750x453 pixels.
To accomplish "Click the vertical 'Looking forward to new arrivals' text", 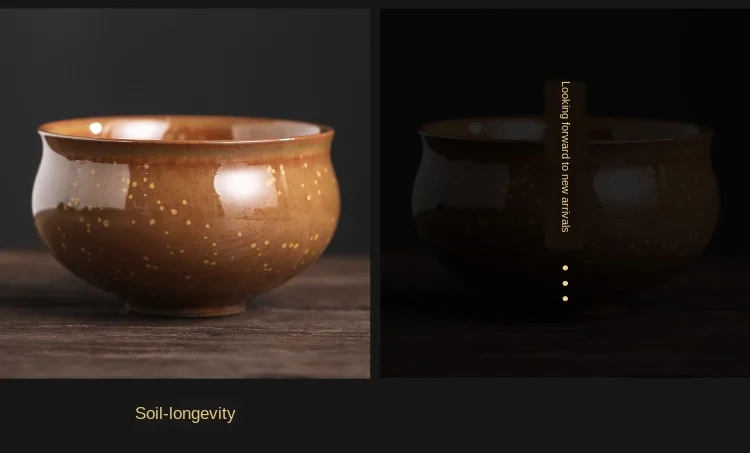I will click(565, 157).
